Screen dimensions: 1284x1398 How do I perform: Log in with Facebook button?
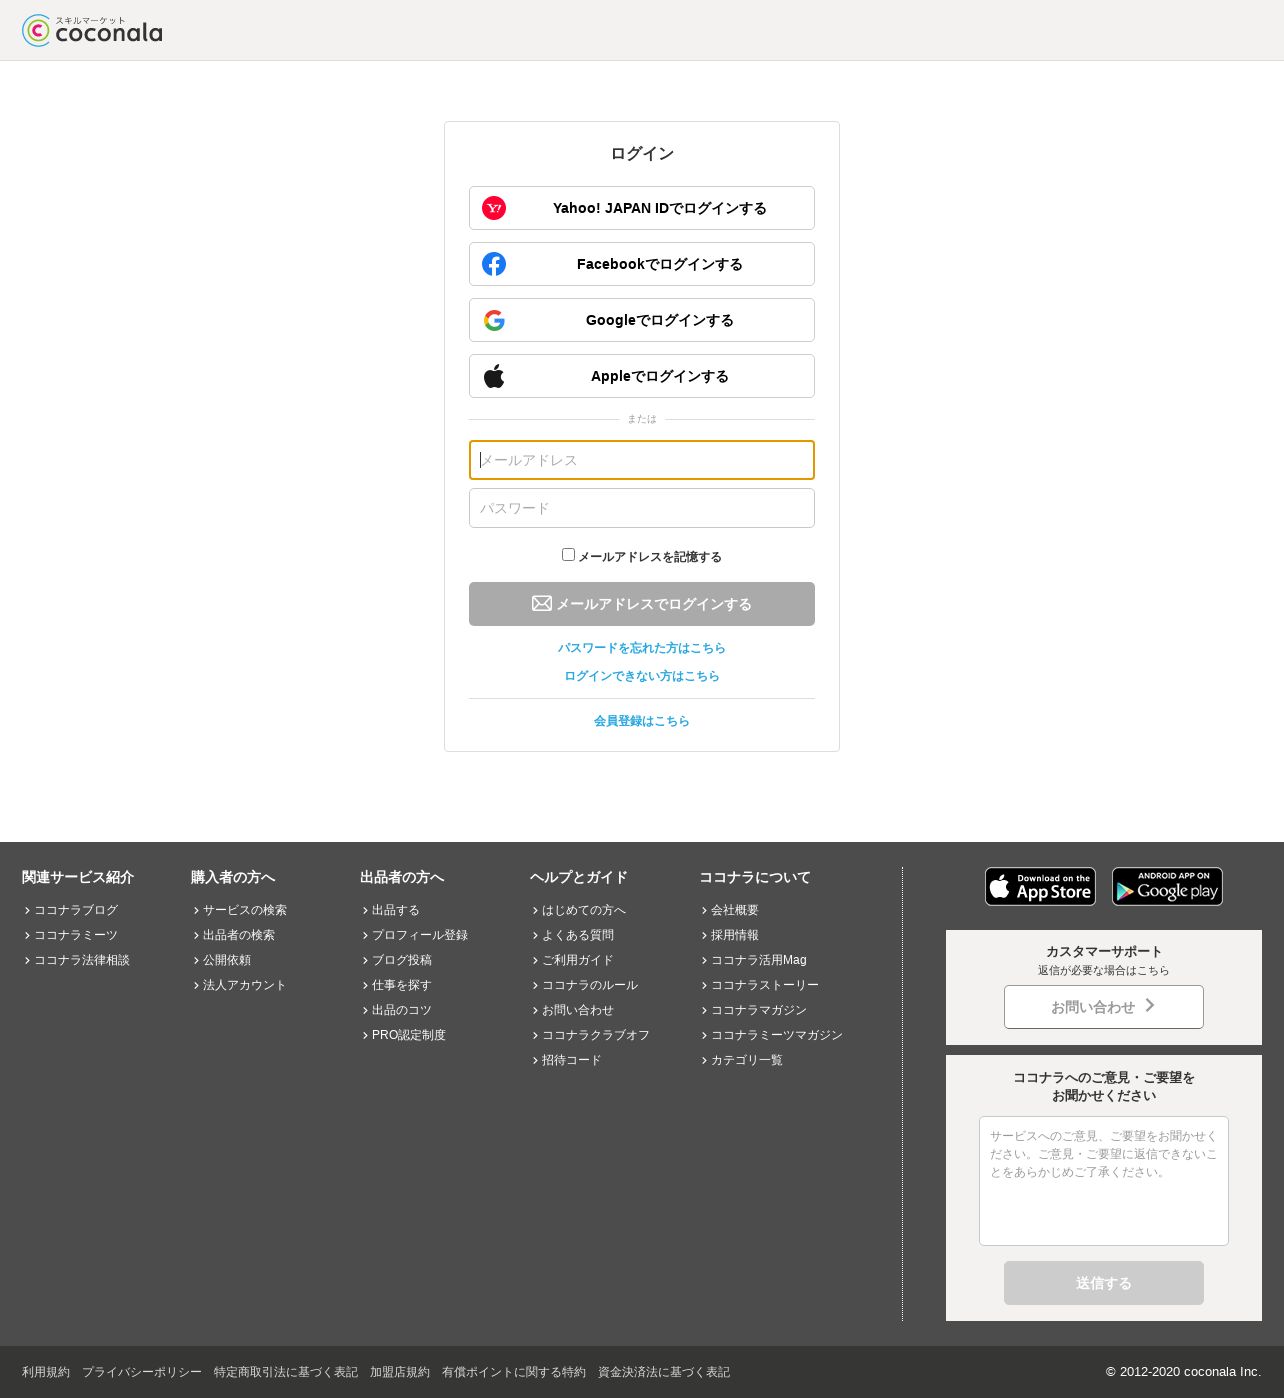642,264
